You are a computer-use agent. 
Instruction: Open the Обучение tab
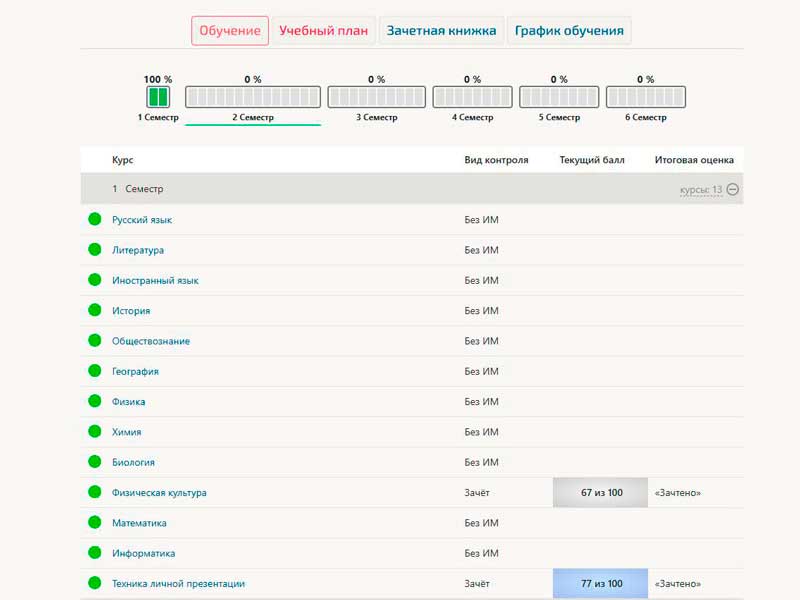230,31
